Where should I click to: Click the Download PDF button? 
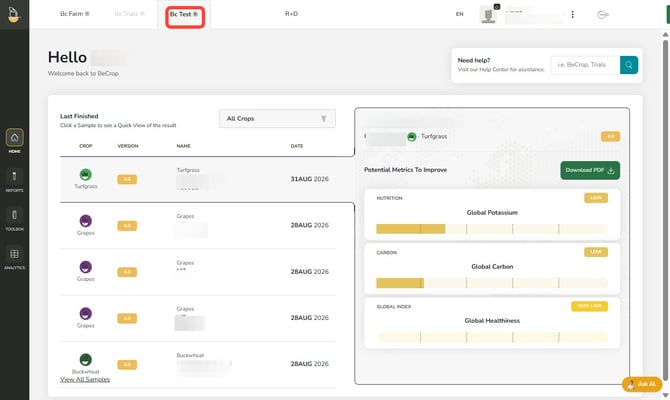click(590, 170)
